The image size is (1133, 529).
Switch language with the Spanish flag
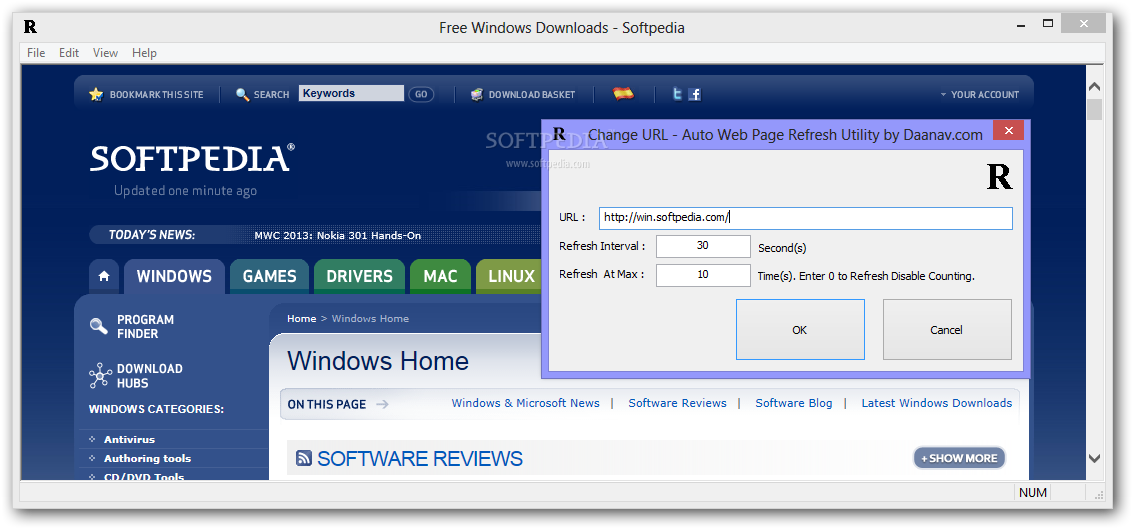pyautogui.click(x=623, y=93)
